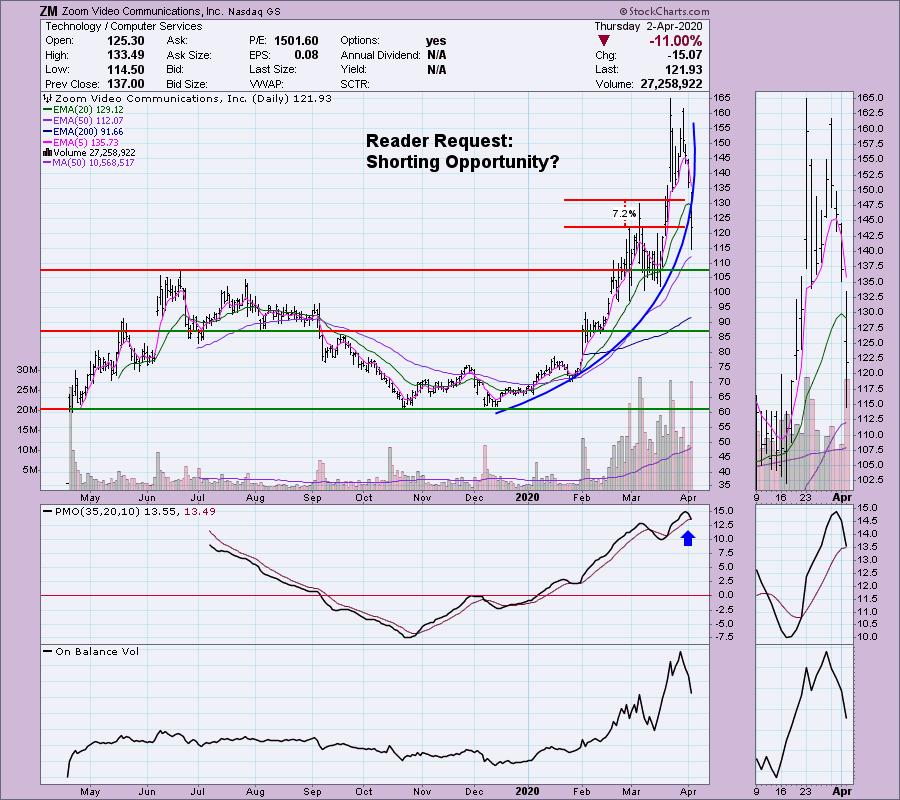The width and height of the screenshot is (900, 800).
Task: Click the ZM ticker symbol
Action: 48,11
